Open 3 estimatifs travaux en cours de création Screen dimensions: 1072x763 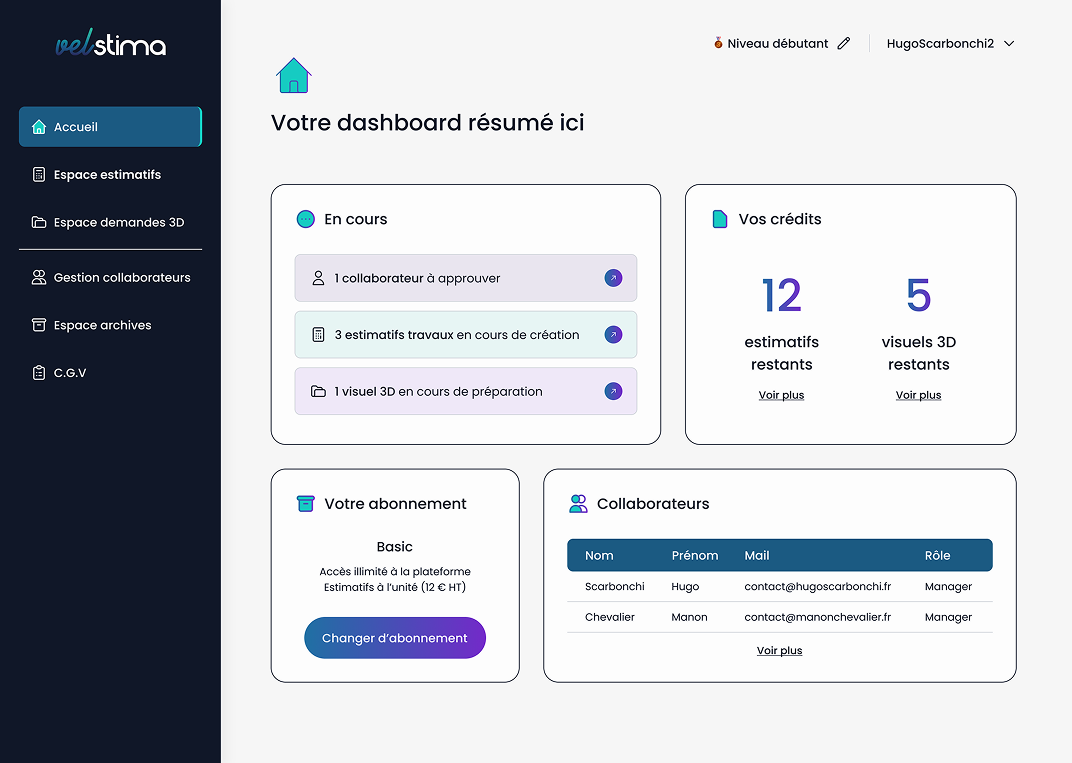pyautogui.click(x=466, y=335)
